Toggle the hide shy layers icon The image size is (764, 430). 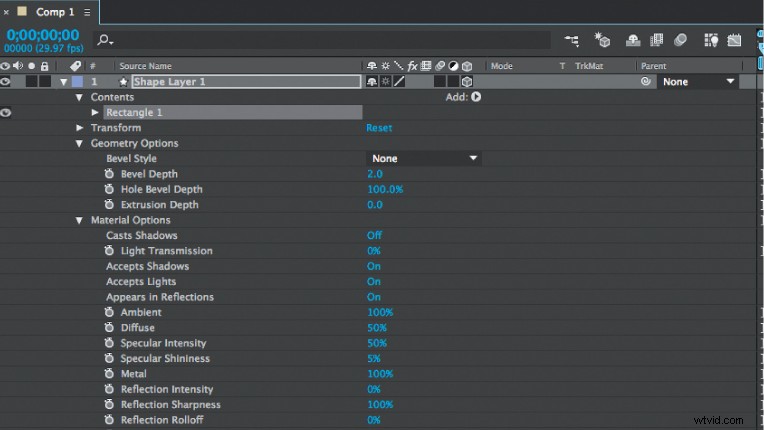point(633,40)
